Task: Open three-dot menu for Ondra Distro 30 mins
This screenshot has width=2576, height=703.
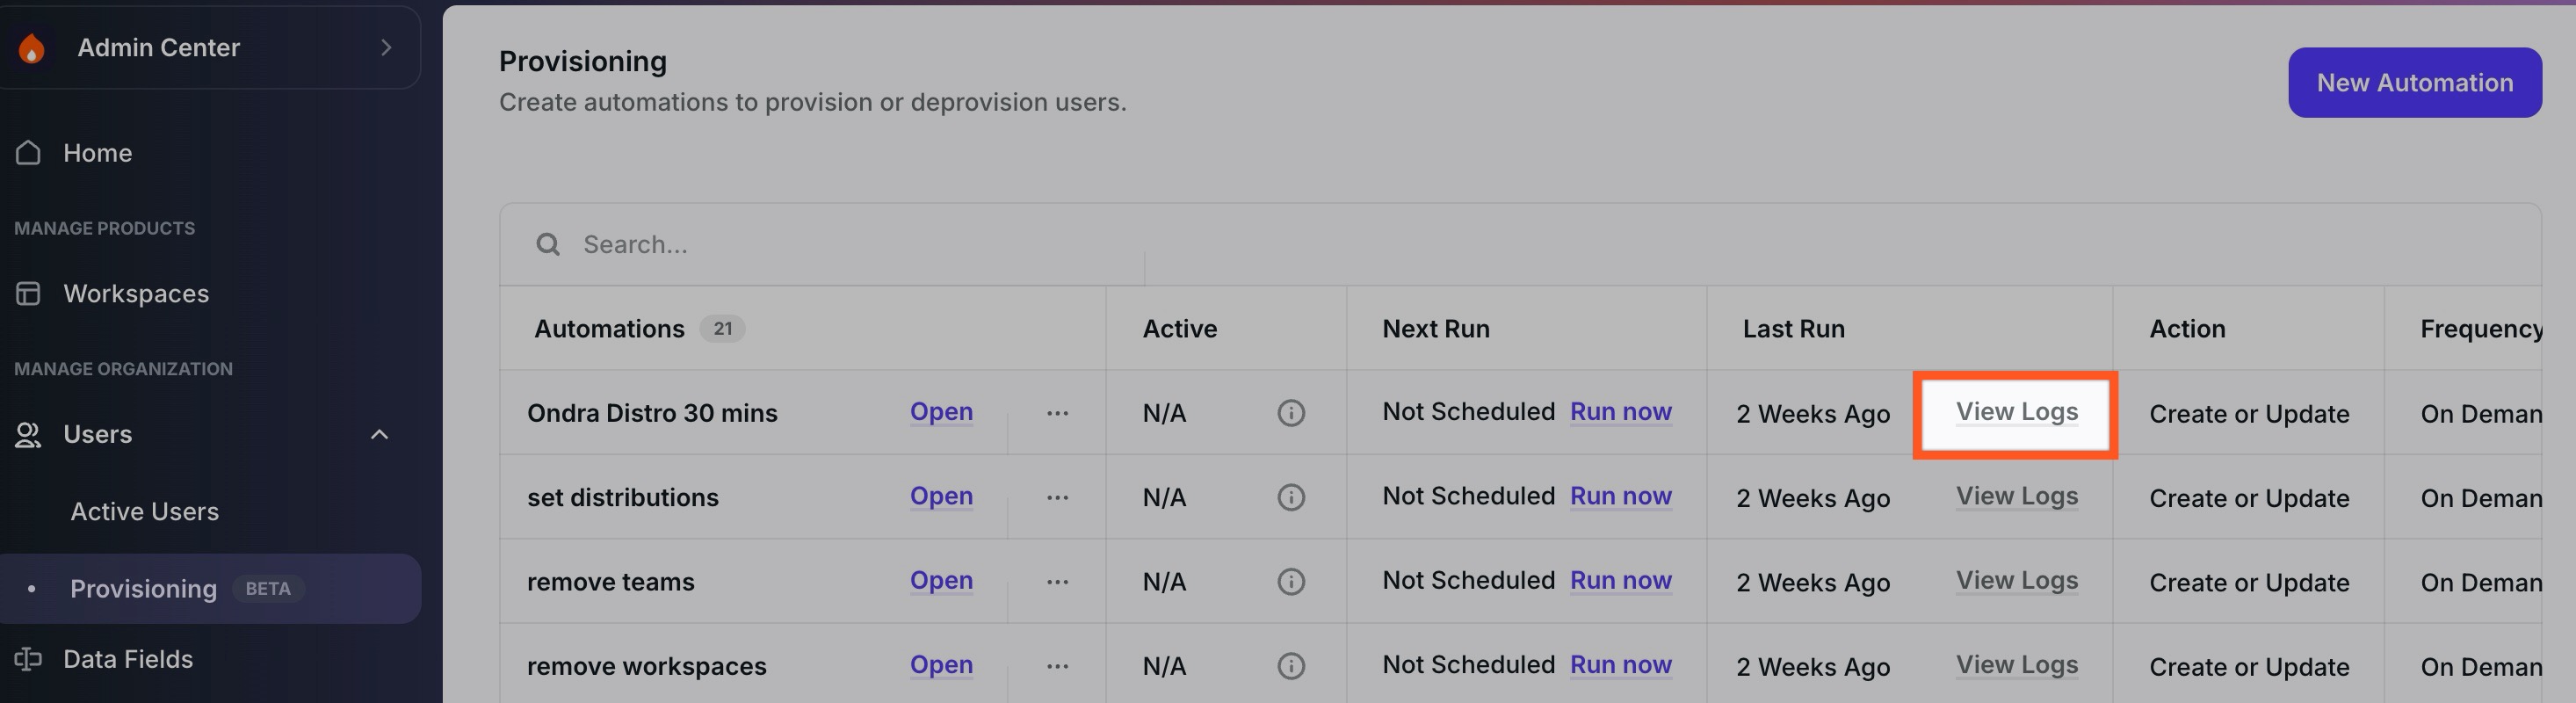Action: tap(1057, 413)
